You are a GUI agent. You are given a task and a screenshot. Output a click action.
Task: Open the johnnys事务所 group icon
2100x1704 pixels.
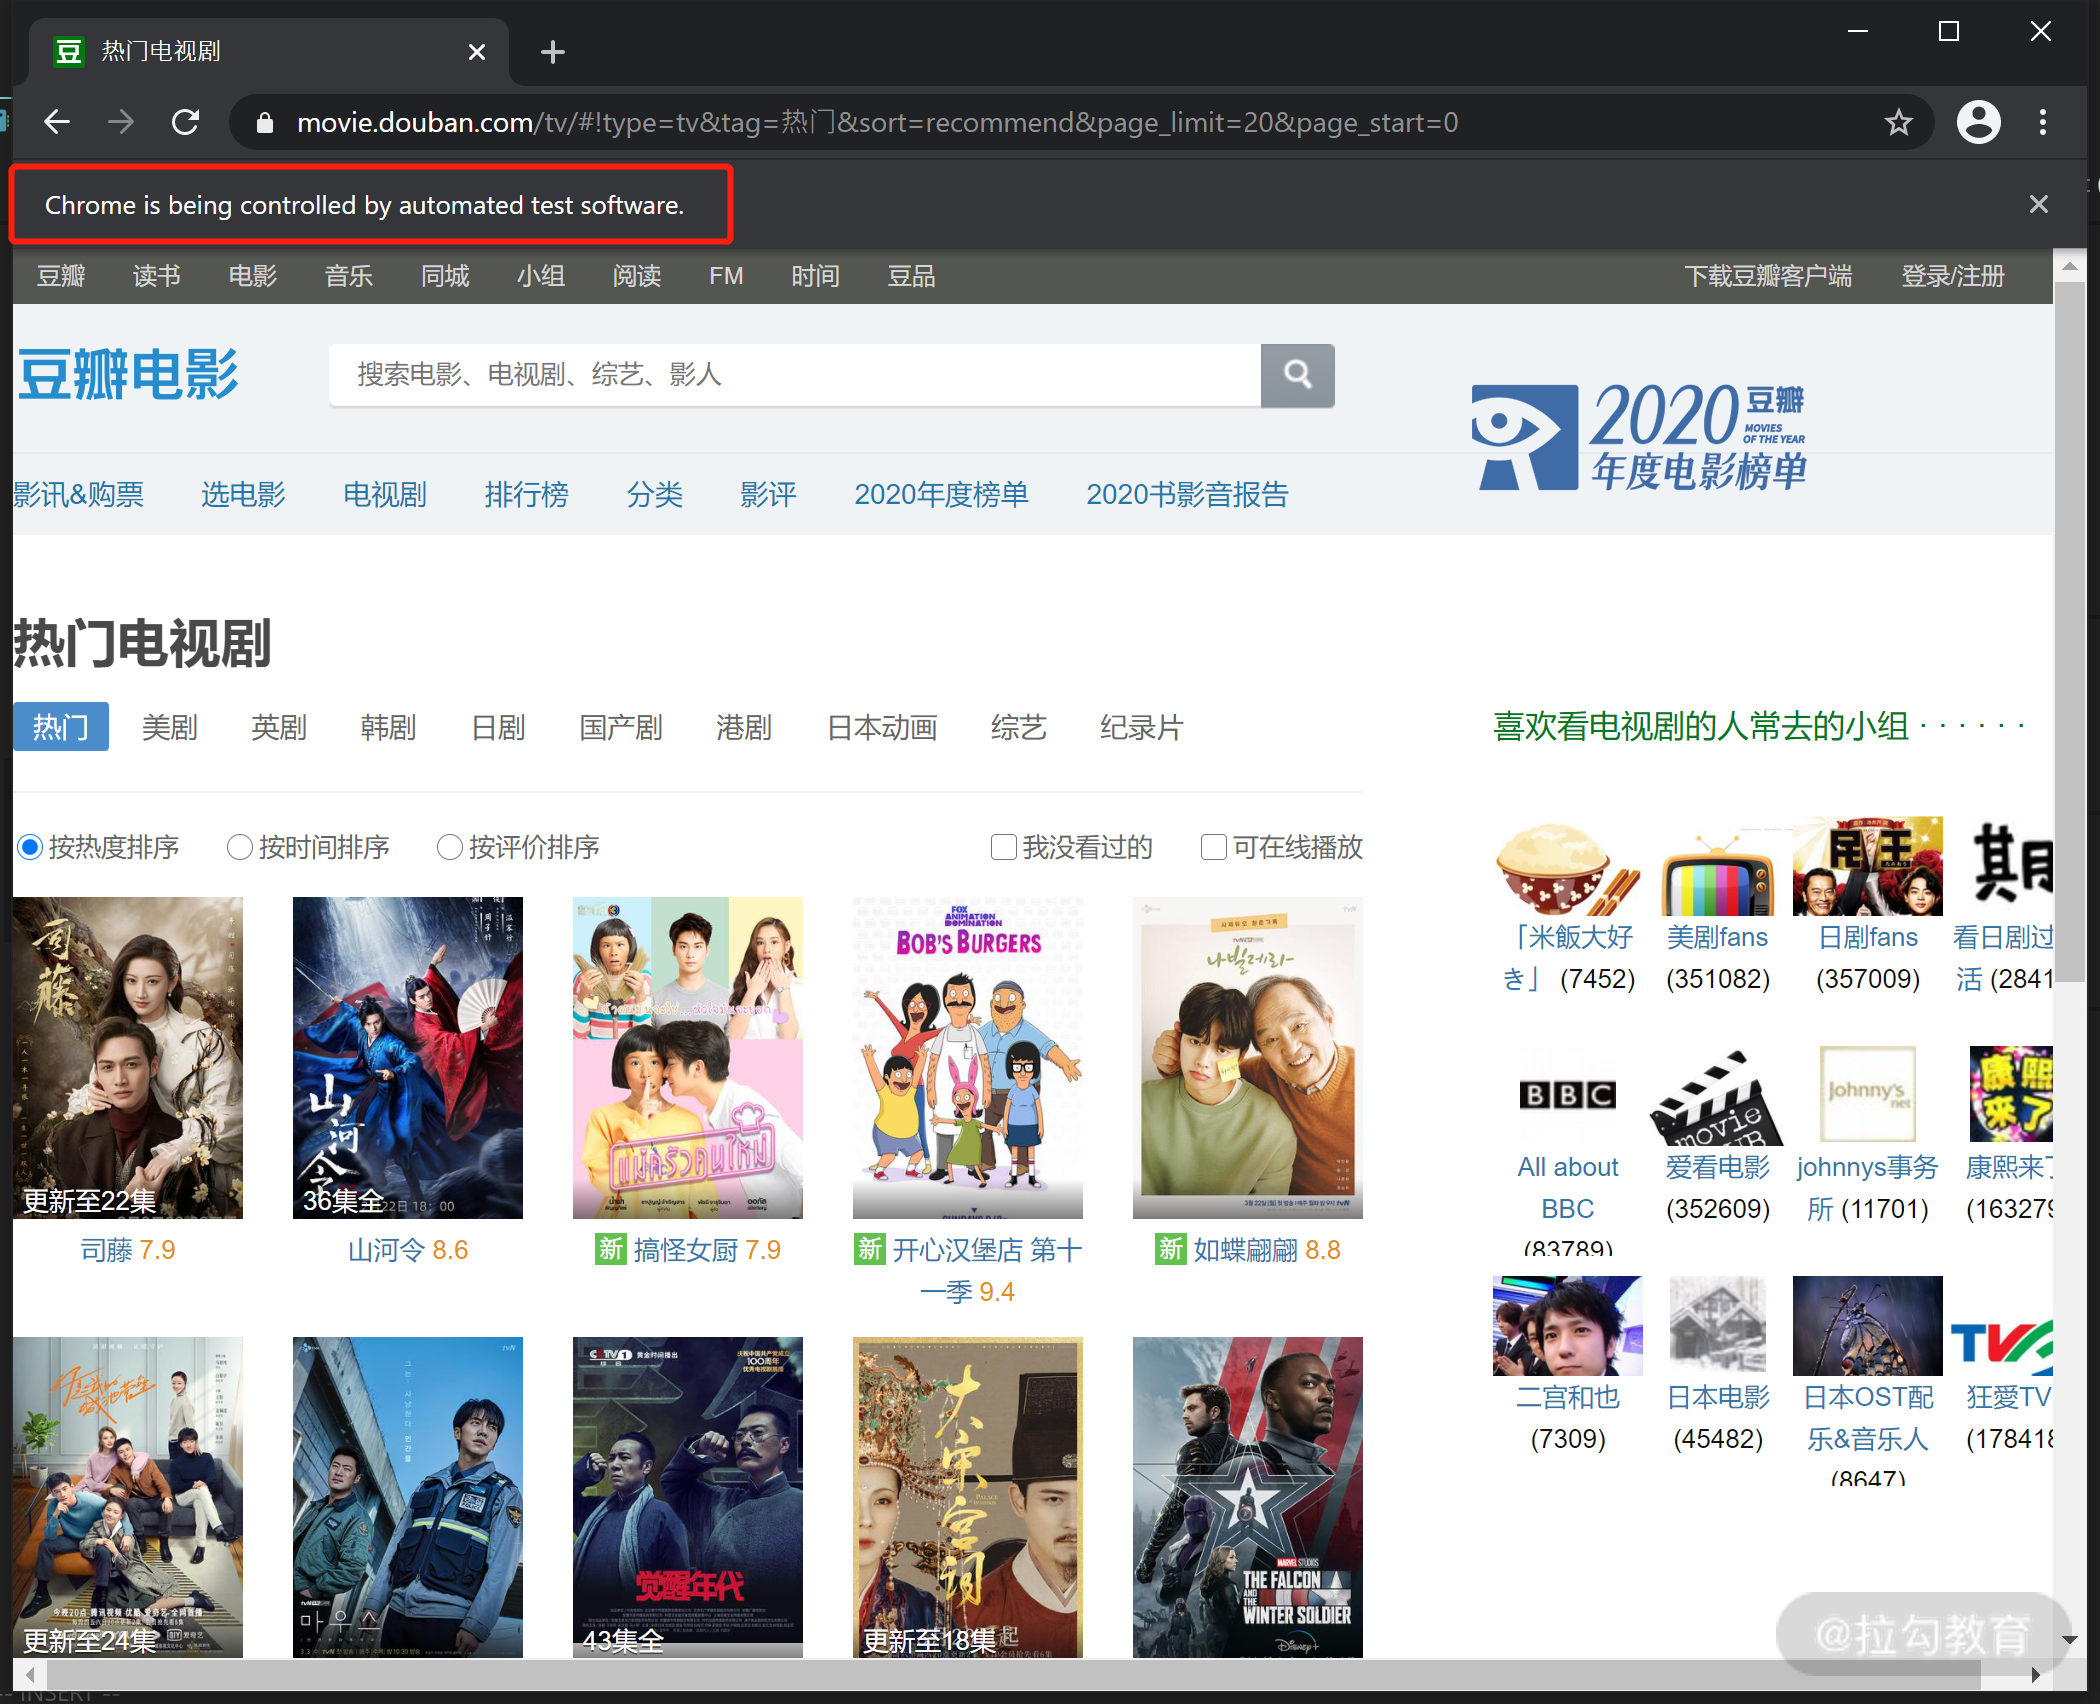[1868, 1094]
